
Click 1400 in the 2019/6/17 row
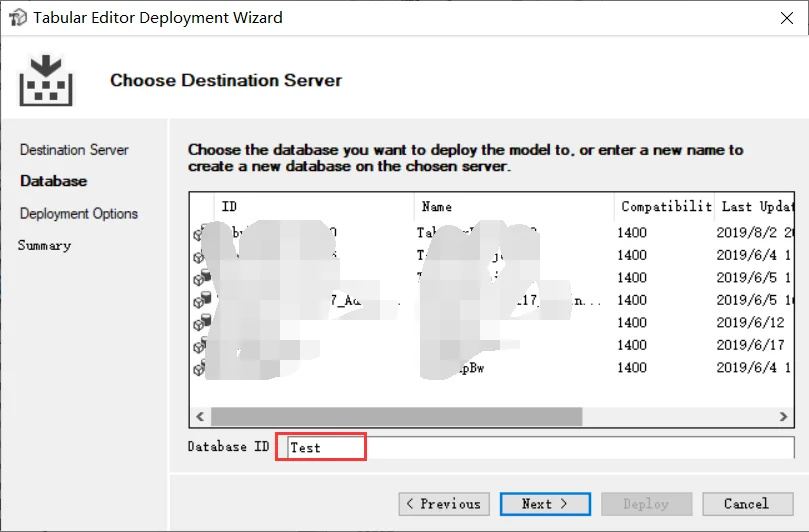pos(632,345)
